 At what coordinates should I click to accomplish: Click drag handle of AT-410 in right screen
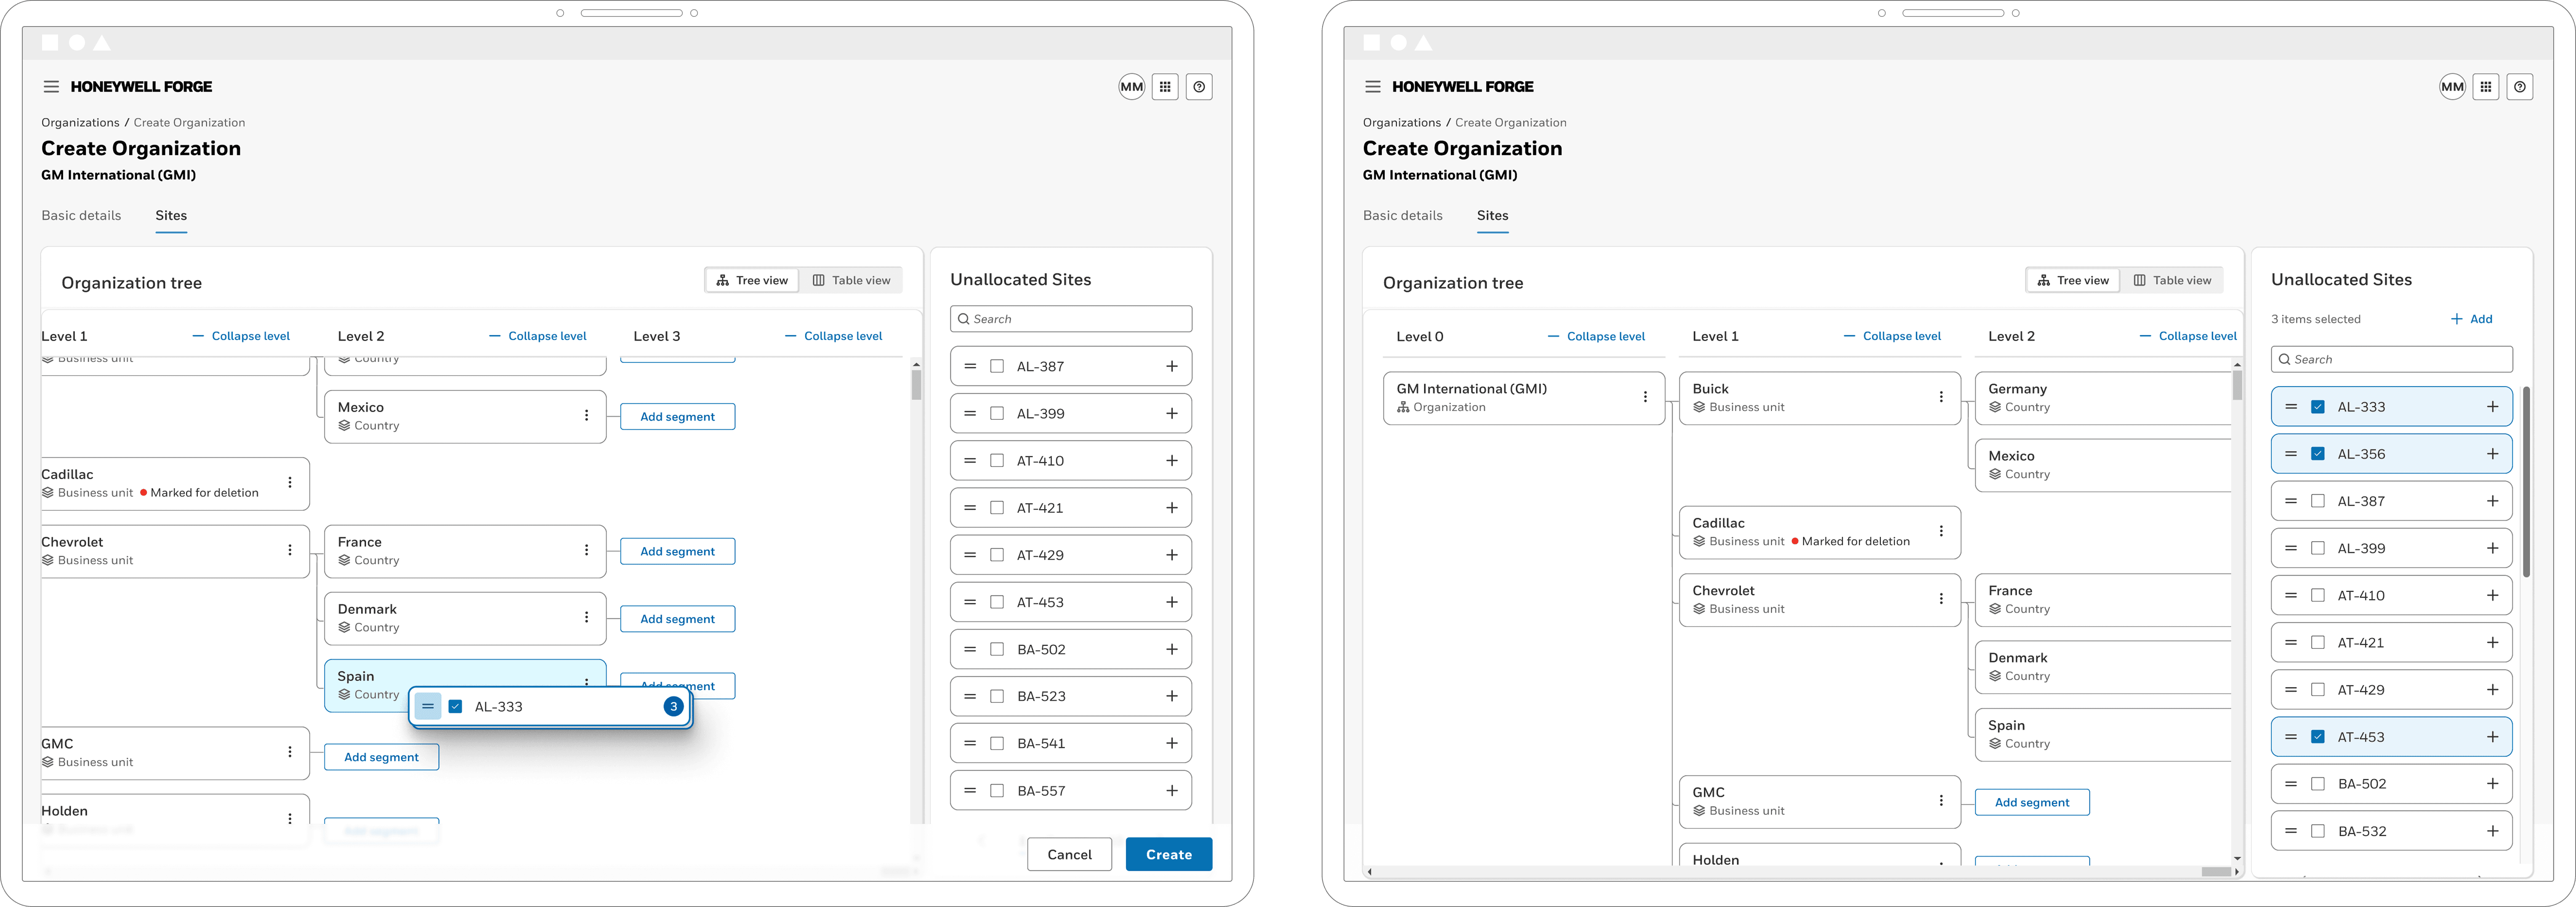[2291, 596]
